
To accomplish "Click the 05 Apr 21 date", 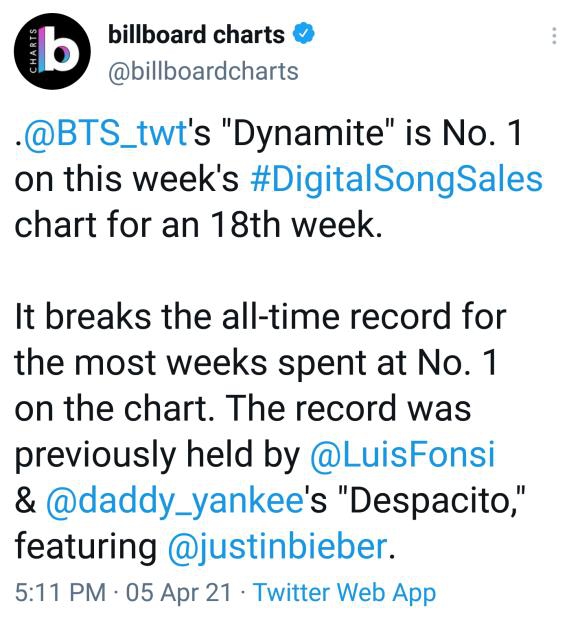I will pos(178,593).
